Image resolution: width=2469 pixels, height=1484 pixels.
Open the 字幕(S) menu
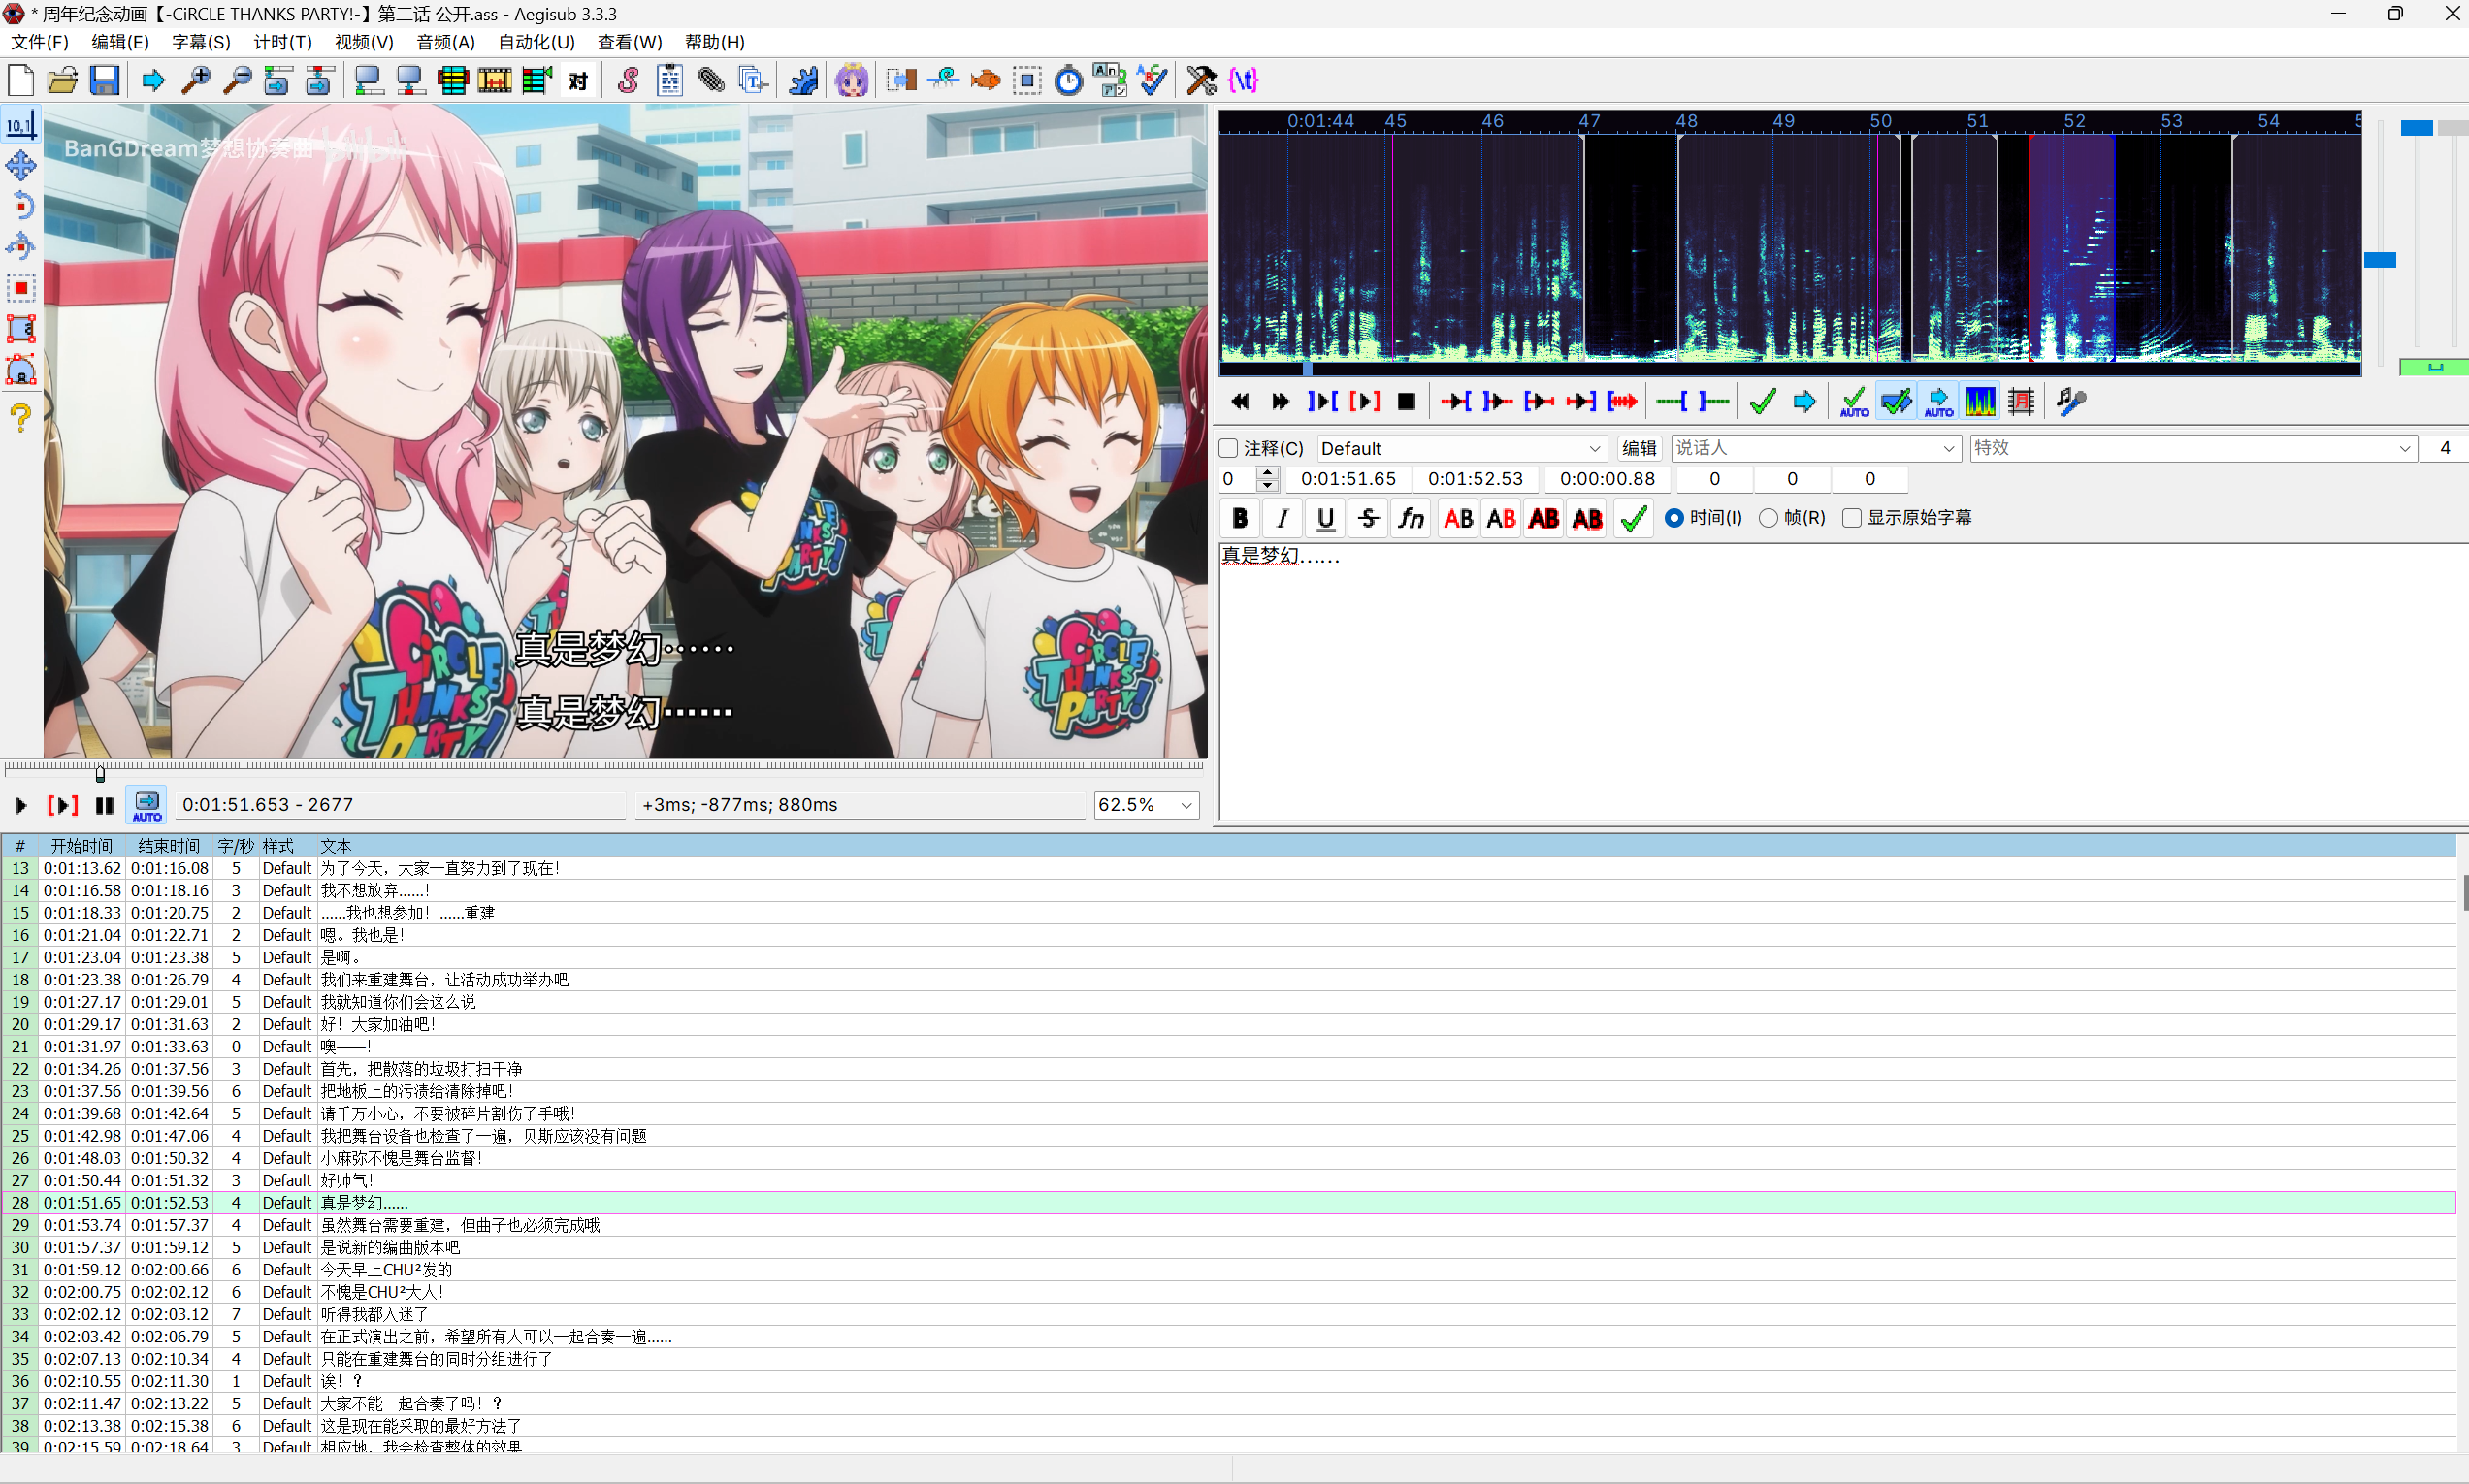201,42
